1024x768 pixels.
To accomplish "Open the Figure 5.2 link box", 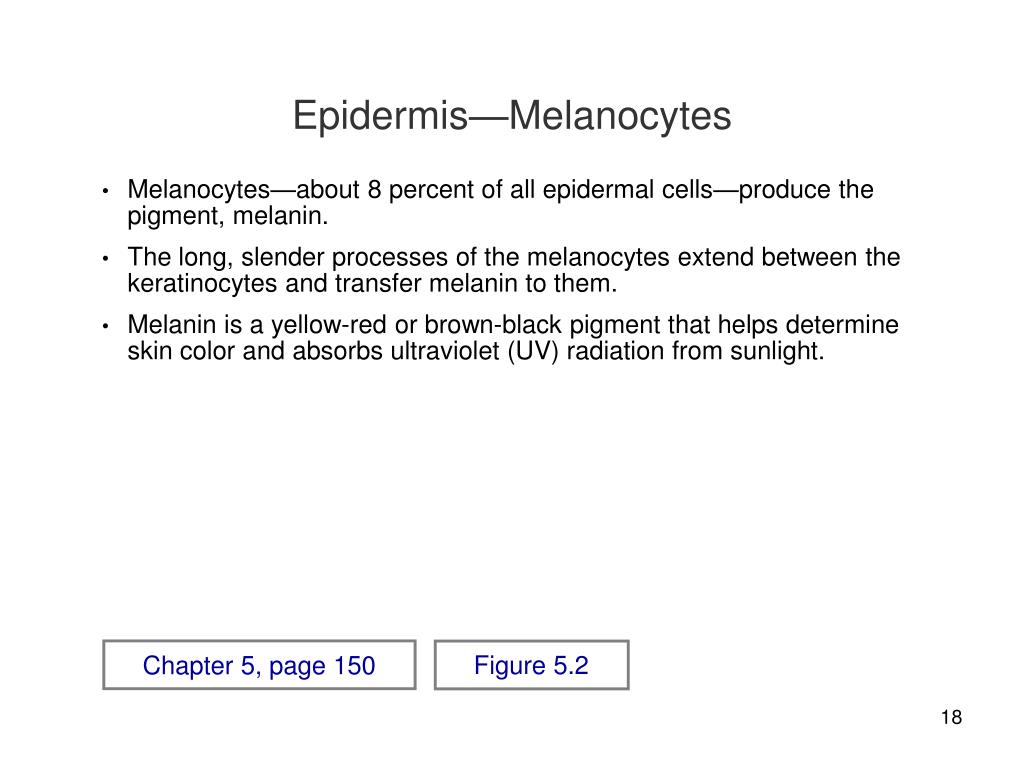I will coord(532,665).
